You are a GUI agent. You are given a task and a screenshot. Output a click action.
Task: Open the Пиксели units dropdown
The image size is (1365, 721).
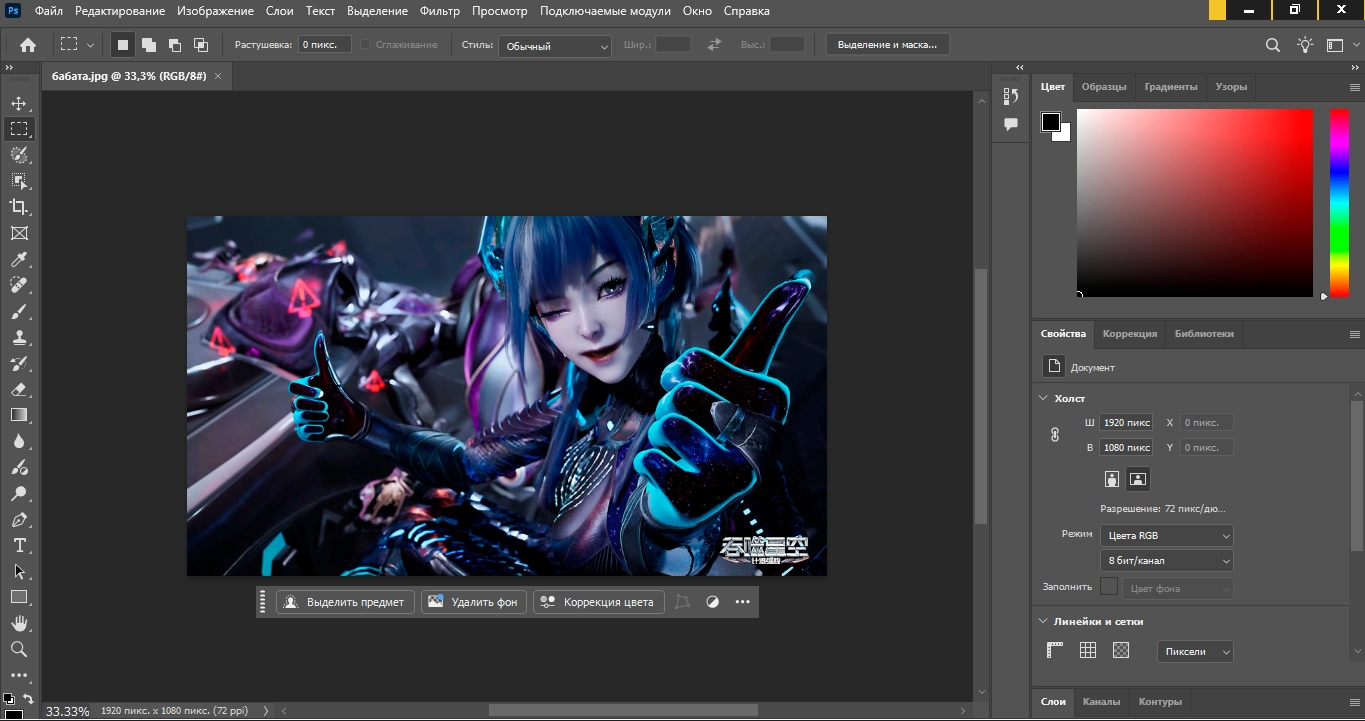pos(1194,651)
